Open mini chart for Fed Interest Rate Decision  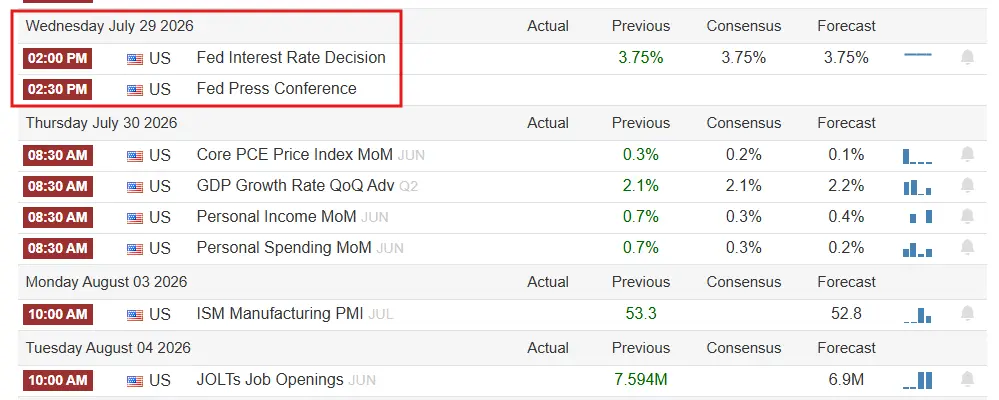point(917,55)
